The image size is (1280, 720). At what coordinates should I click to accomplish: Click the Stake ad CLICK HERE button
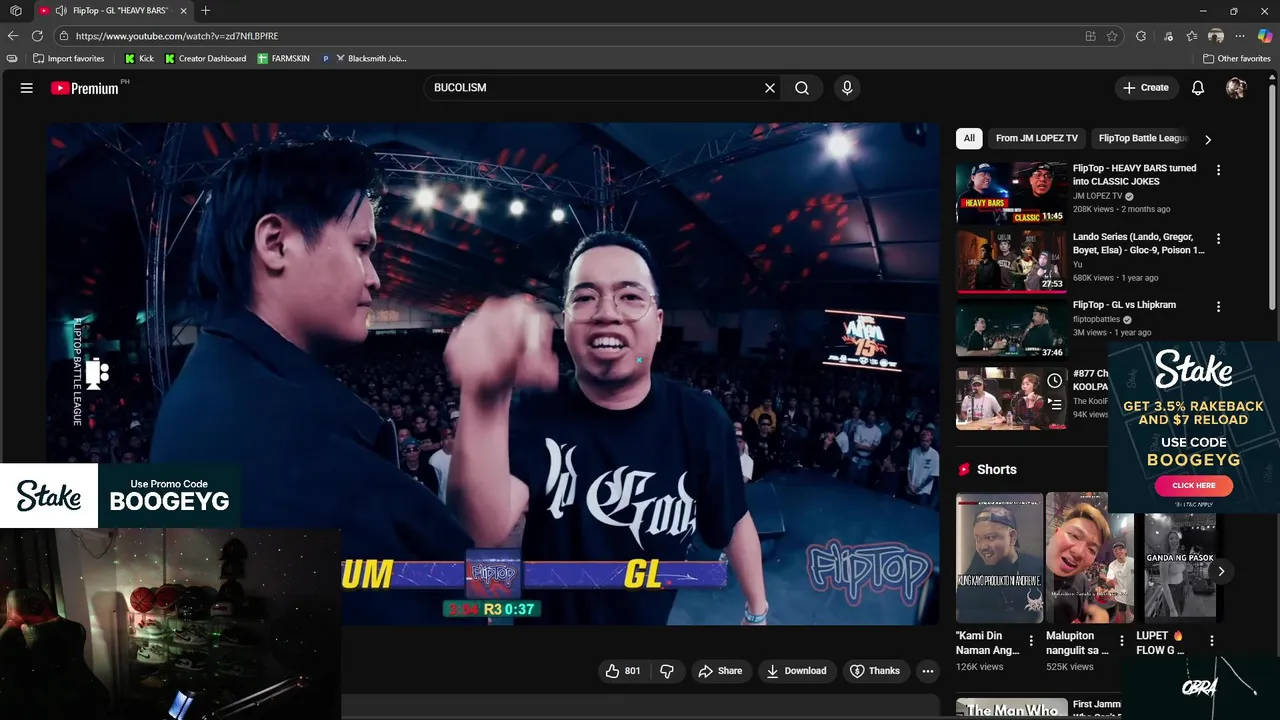pyautogui.click(x=1193, y=485)
